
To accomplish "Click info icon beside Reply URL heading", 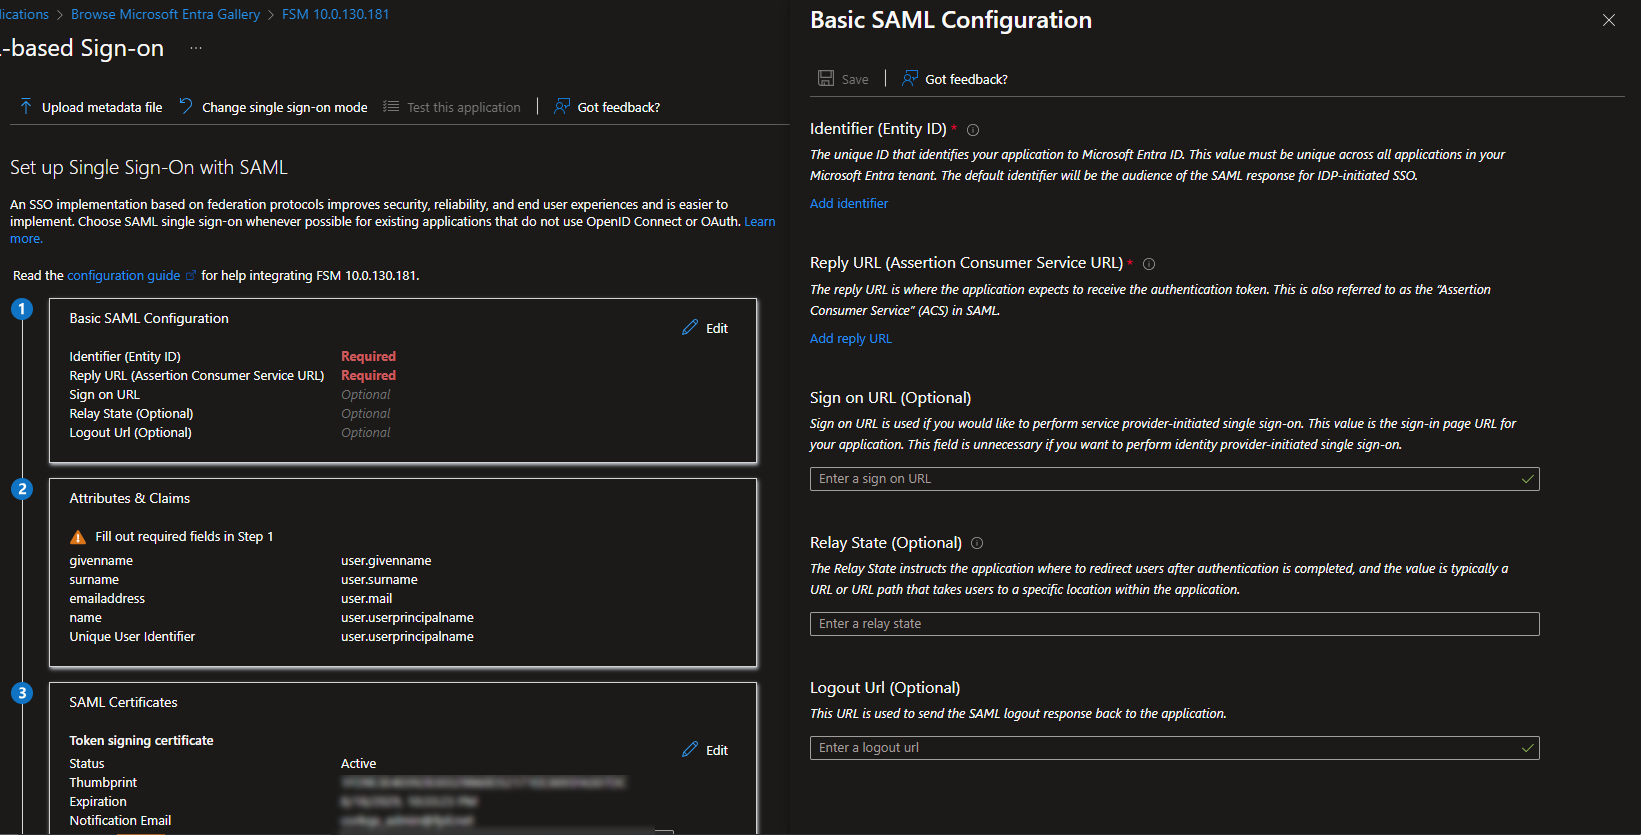I will click(1149, 264).
